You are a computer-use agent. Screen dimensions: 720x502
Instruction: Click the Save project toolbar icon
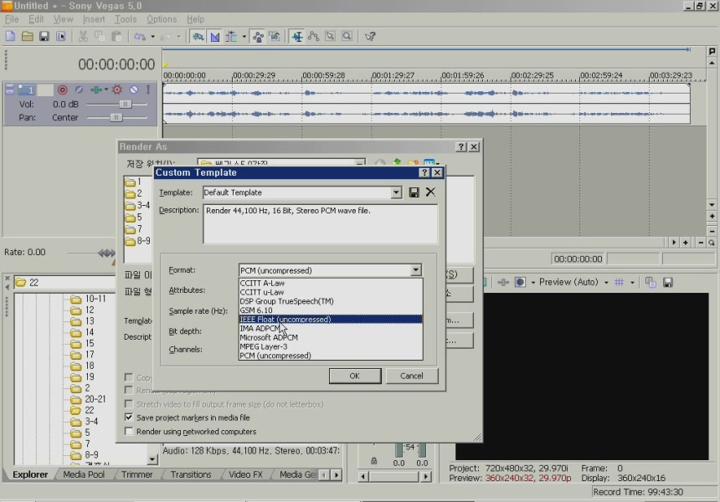click(44, 36)
